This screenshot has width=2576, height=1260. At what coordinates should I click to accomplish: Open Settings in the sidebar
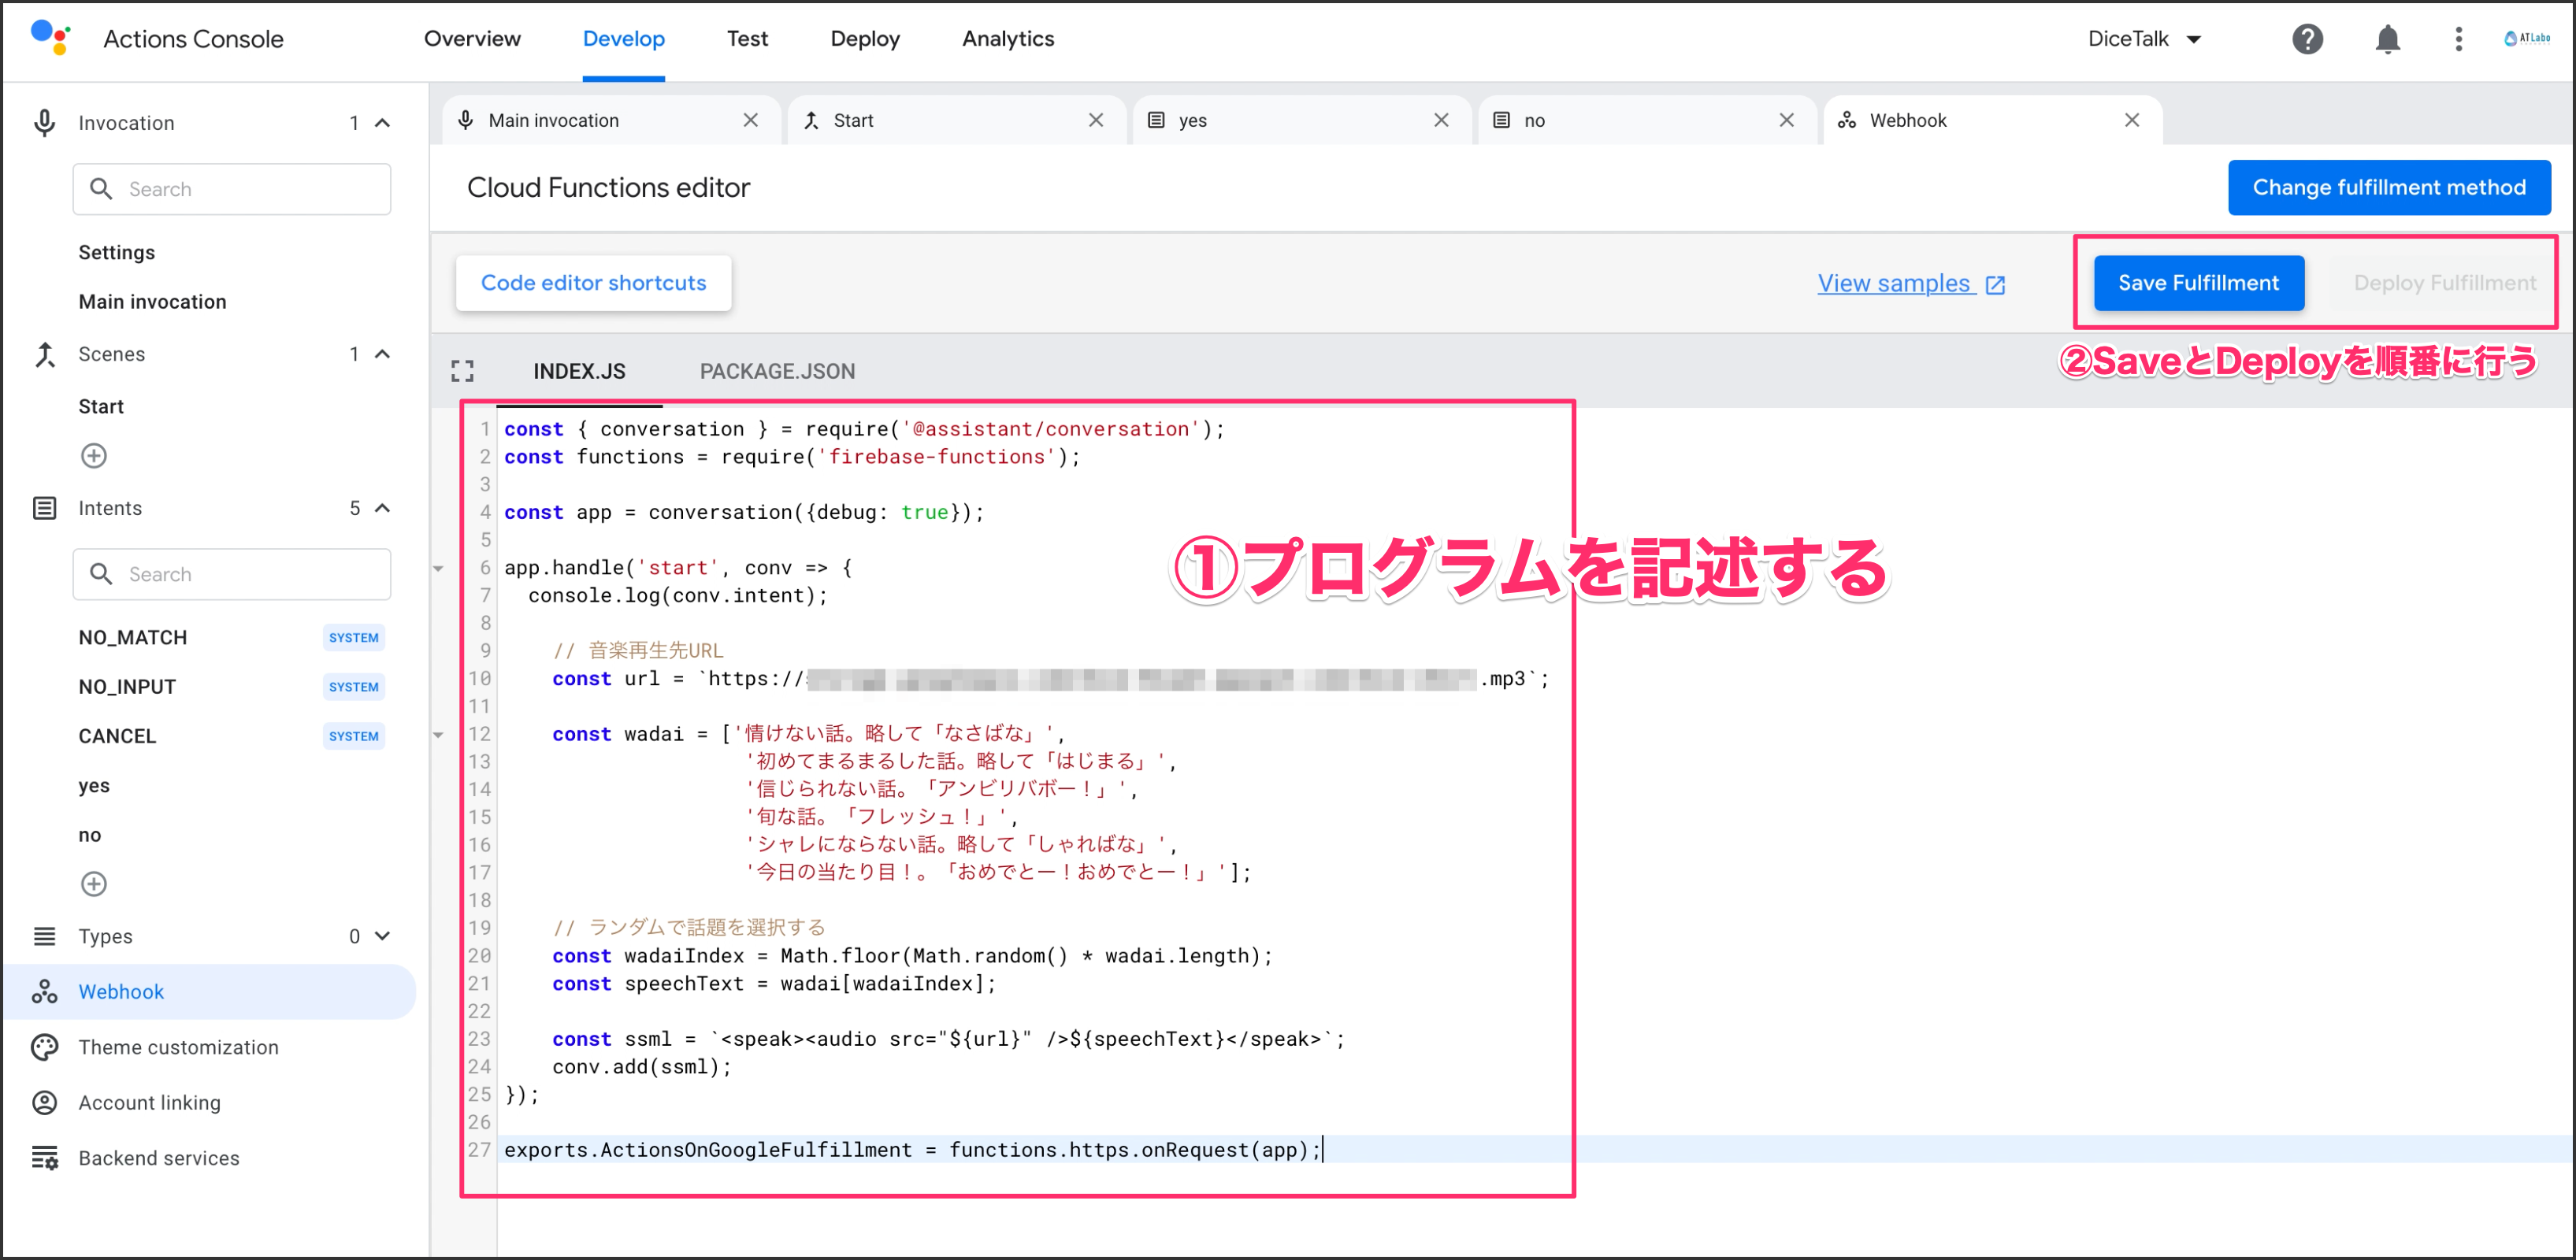[x=117, y=253]
